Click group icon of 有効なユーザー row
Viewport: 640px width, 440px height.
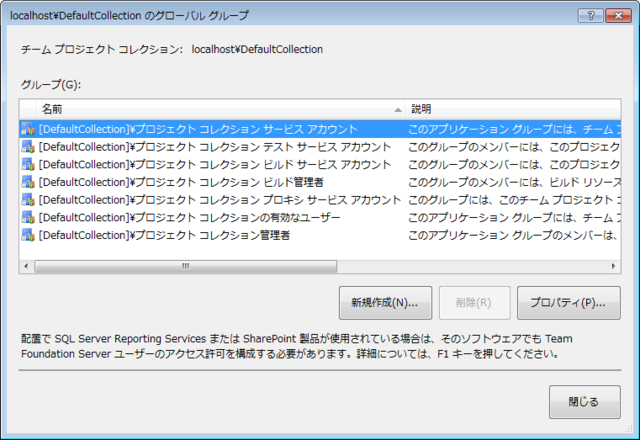point(28,218)
